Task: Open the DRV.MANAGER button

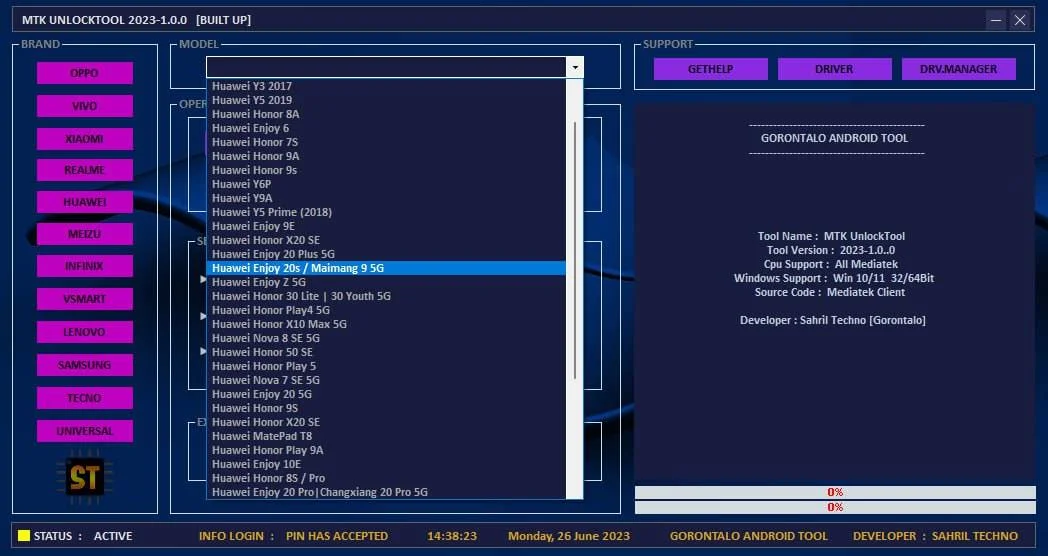Action: [958, 69]
